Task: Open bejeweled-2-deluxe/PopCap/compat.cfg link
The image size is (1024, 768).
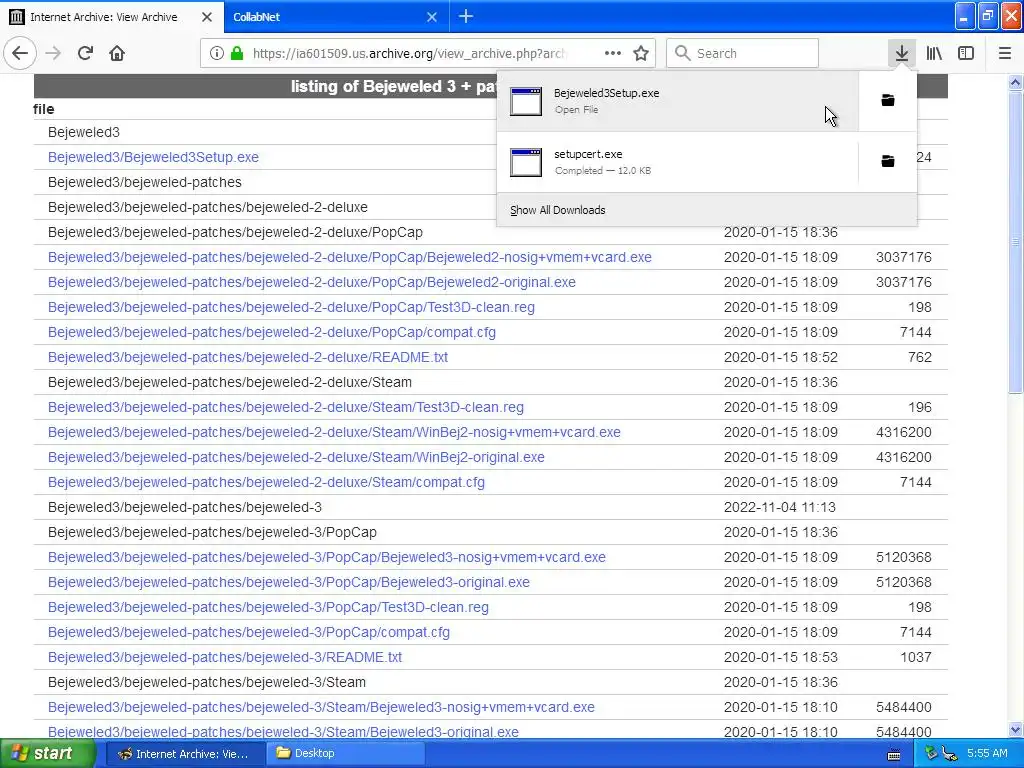Action: [x=272, y=332]
